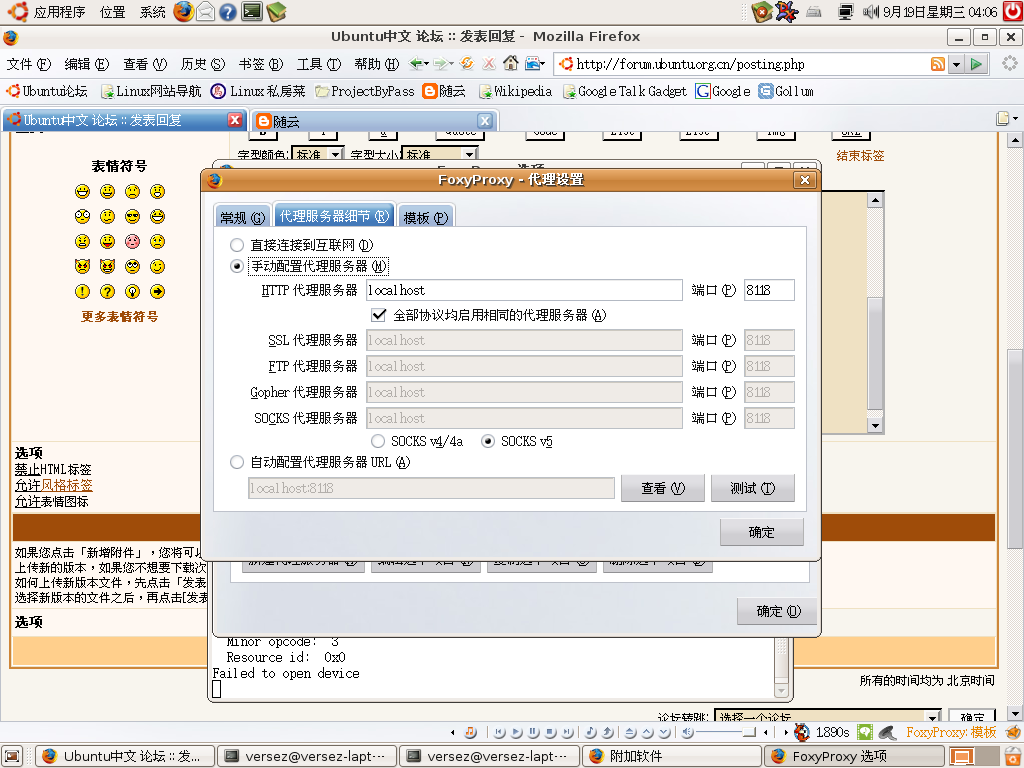The width and height of the screenshot is (1024, 768).
Task: Click the orange music note status icon
Action: (470, 732)
